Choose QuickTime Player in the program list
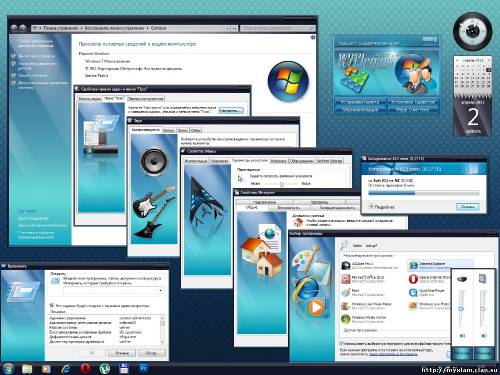 pyautogui.click(x=430, y=292)
